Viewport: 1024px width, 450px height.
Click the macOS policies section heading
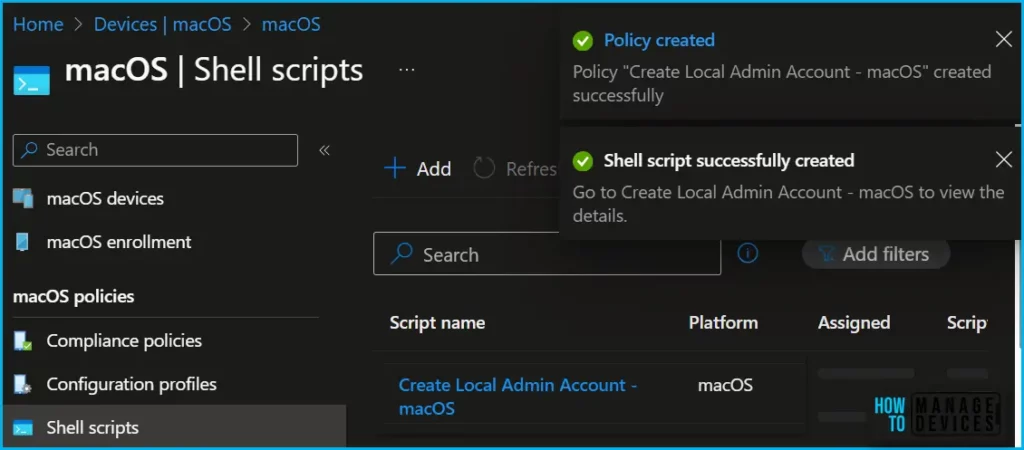point(73,297)
